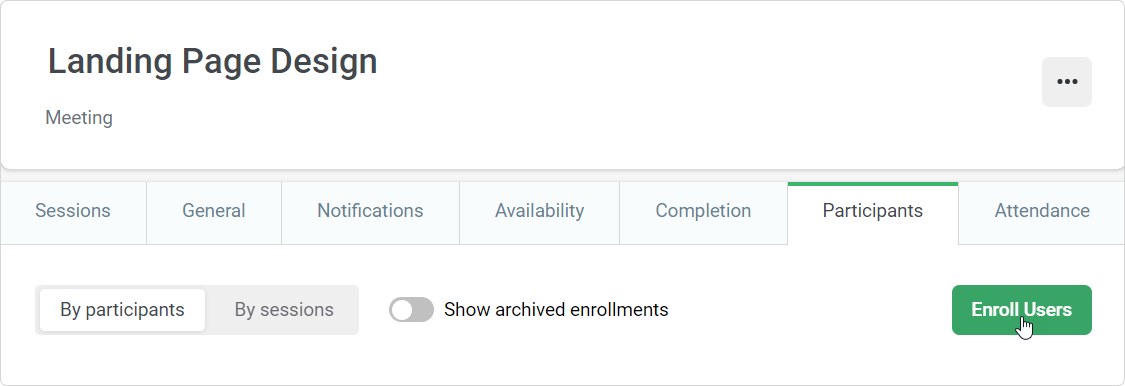
Task: Toggle Show archived enrollments switch
Action: tap(411, 310)
